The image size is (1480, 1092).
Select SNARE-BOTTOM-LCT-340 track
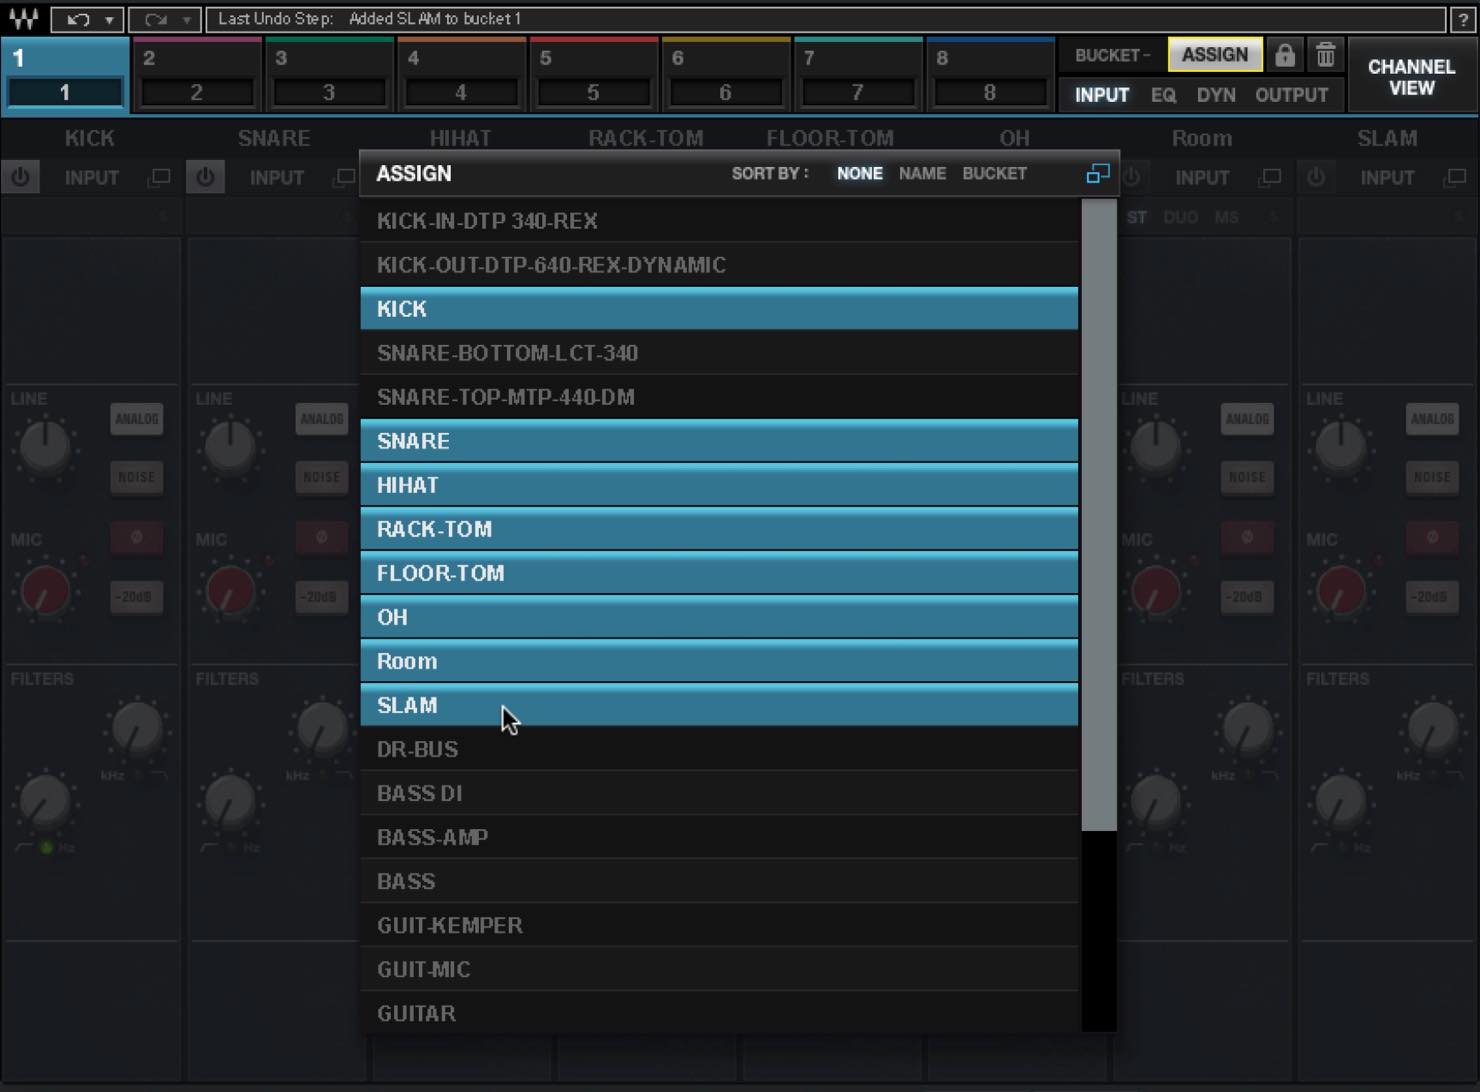(x=719, y=353)
